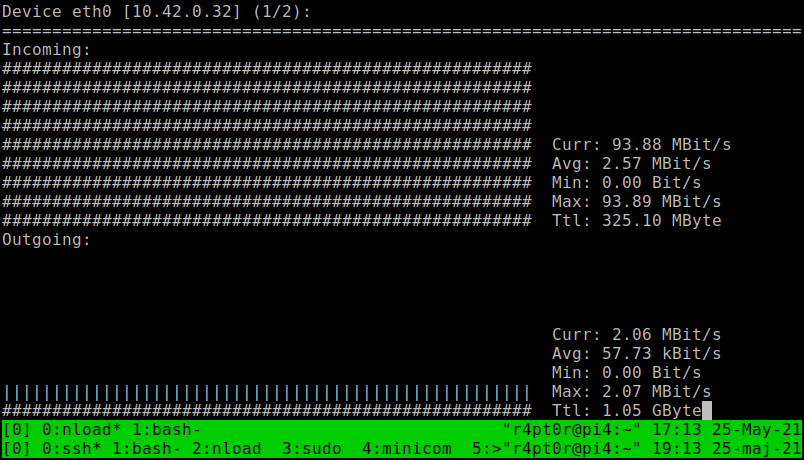Click incoming 'Avg: 2.57 MBit/s' value

tap(632, 164)
